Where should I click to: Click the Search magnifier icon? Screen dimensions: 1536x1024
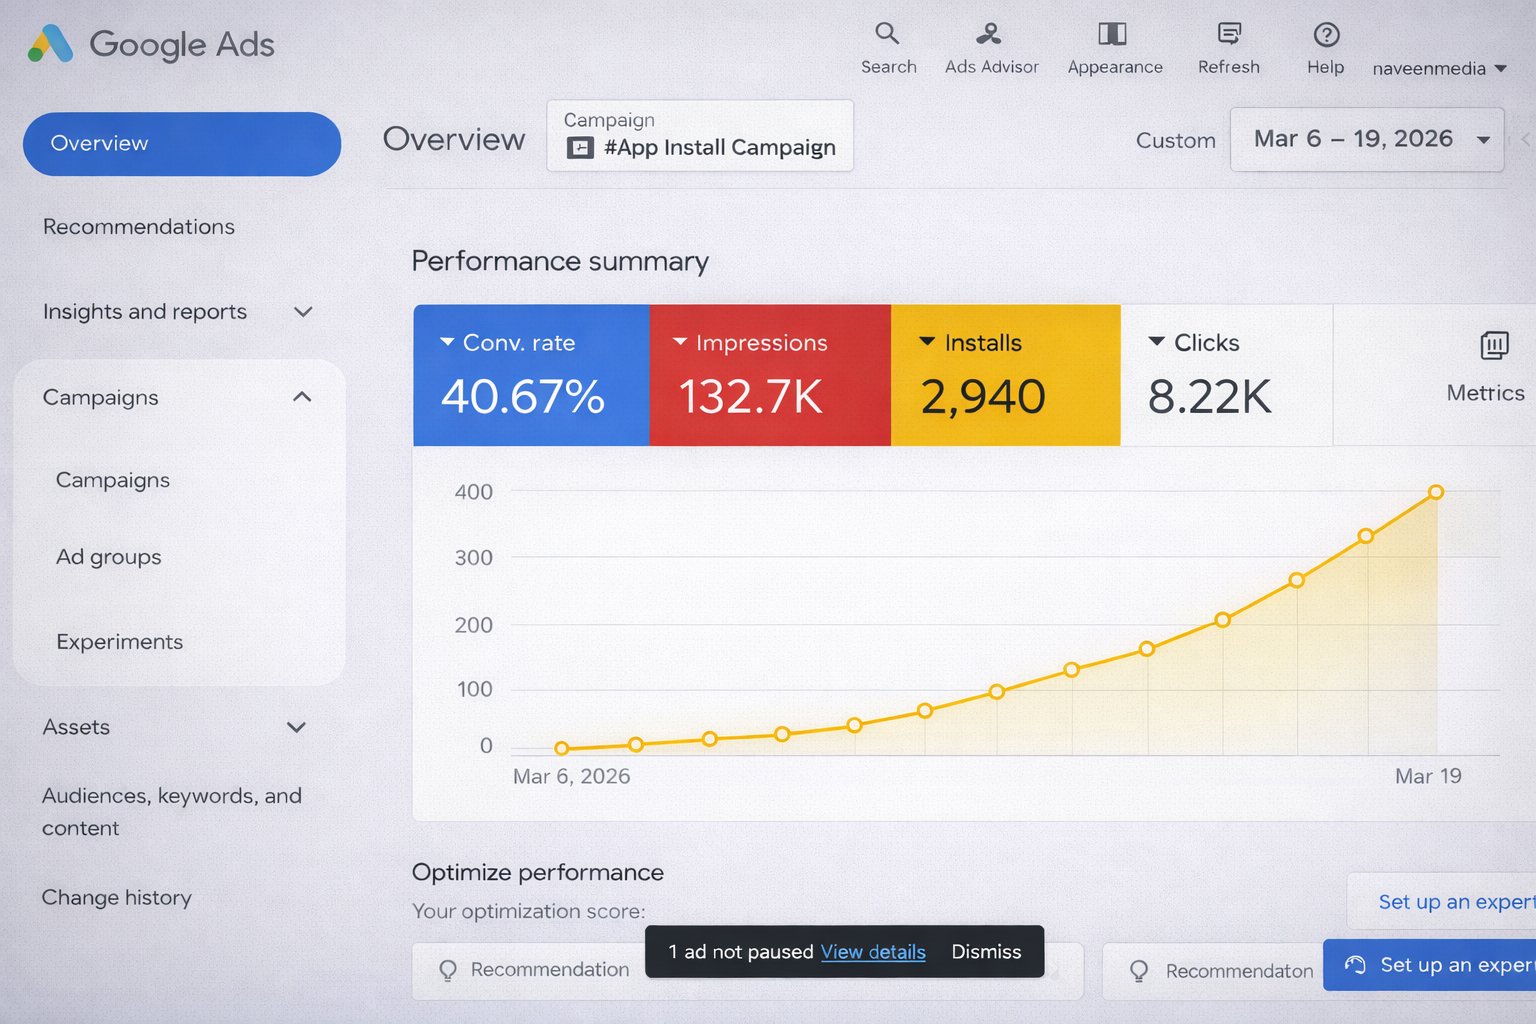point(887,34)
